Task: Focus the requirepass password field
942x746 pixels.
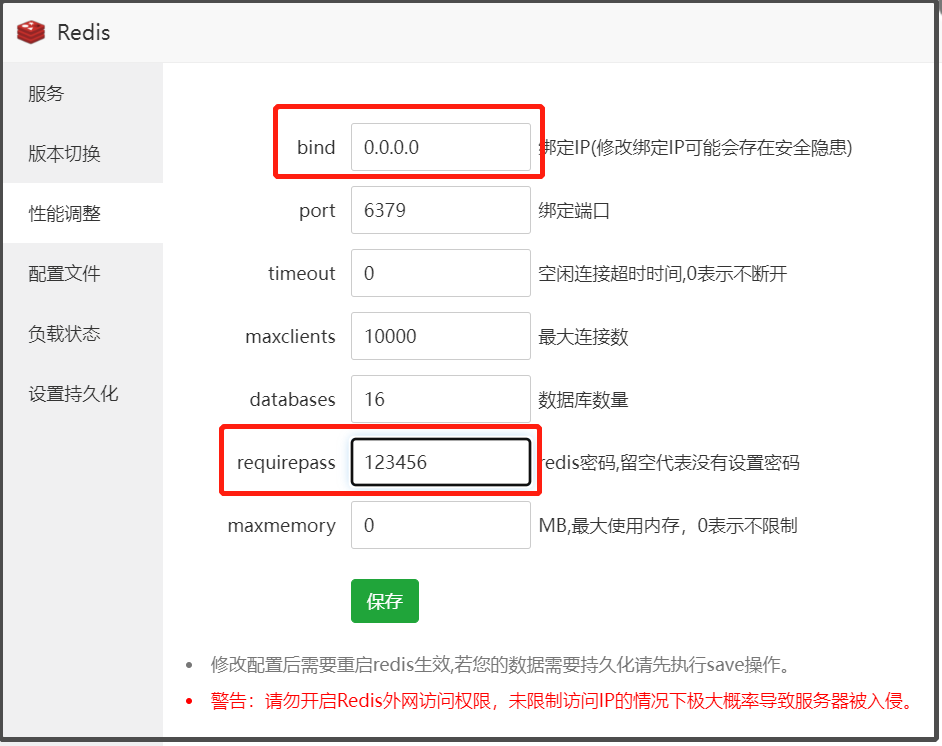Action: point(440,462)
